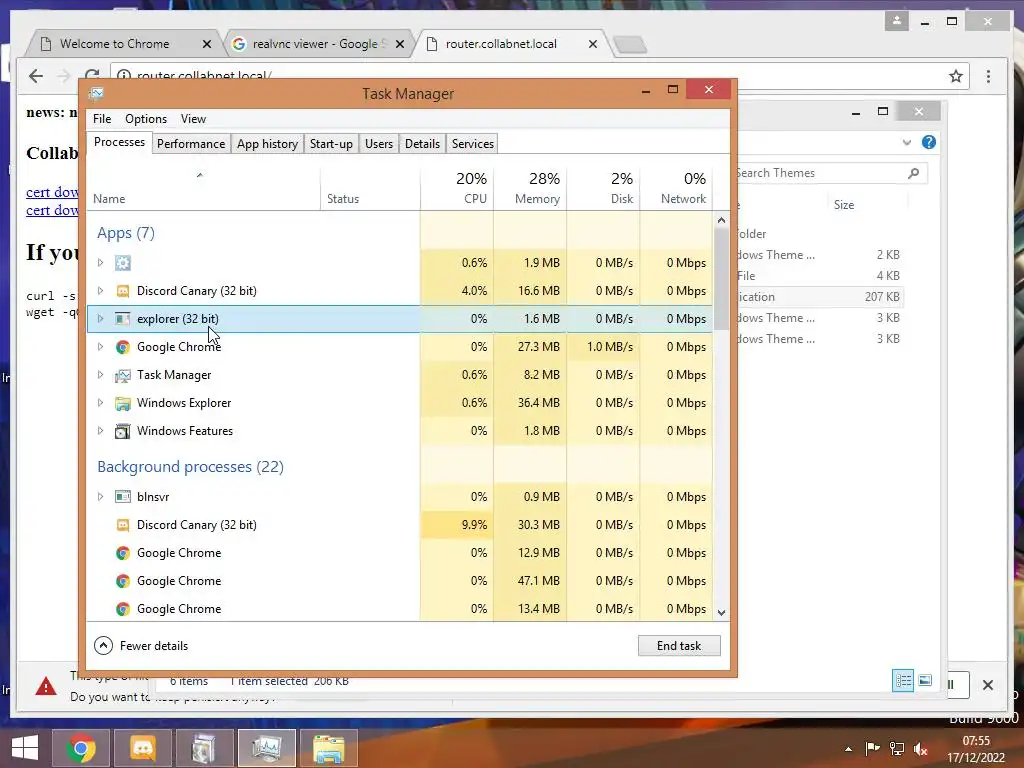Show hidden tray icons arrow

coord(848,749)
